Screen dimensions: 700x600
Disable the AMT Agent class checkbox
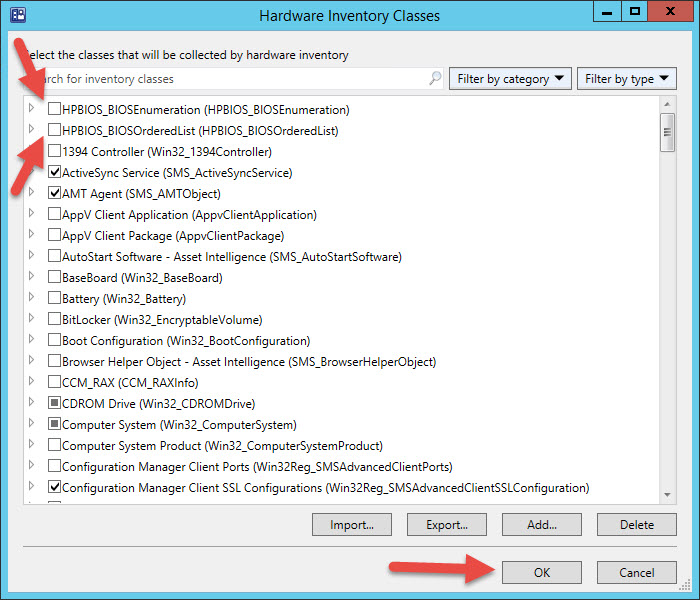(x=54, y=194)
